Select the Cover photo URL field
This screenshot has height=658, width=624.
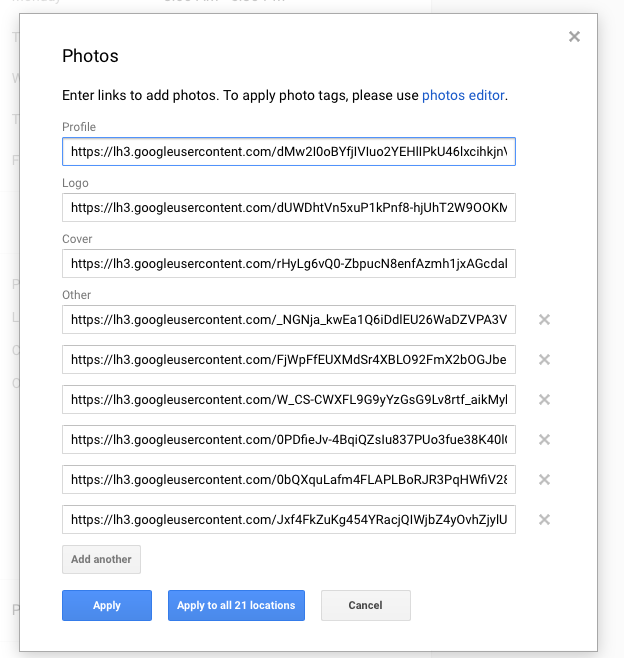289,264
